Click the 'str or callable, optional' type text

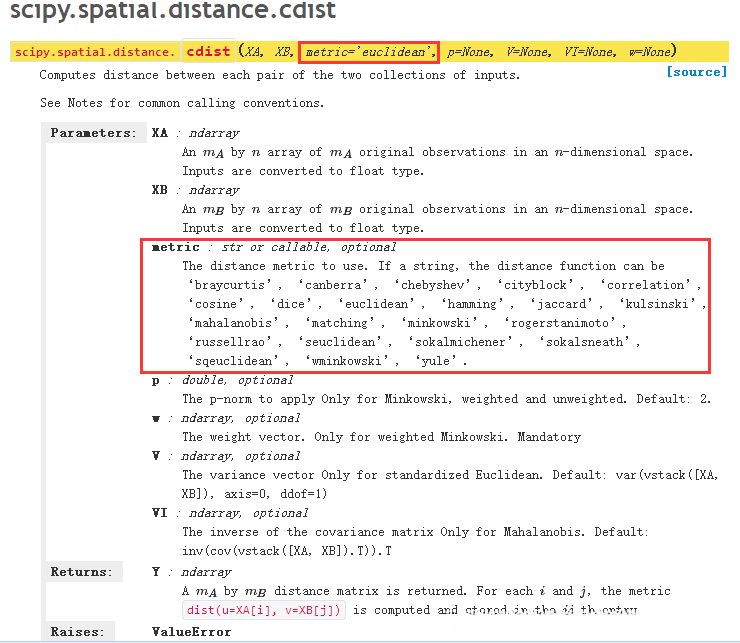coord(309,247)
